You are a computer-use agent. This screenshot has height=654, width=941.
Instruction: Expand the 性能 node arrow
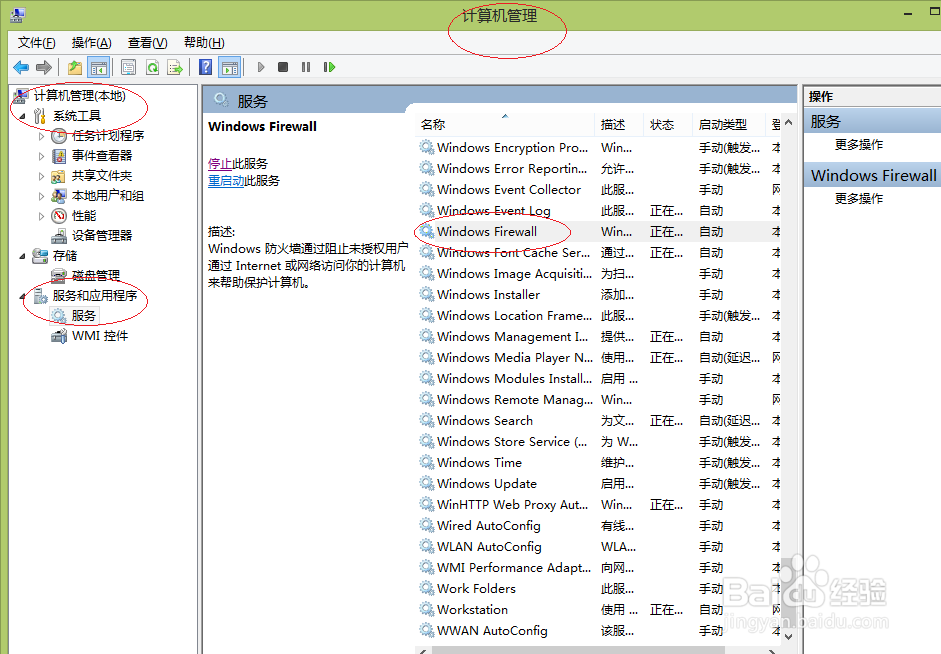click(x=41, y=216)
